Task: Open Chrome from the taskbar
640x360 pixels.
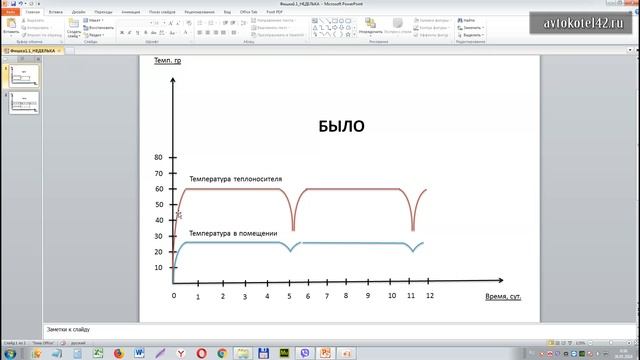Action: 222,353
